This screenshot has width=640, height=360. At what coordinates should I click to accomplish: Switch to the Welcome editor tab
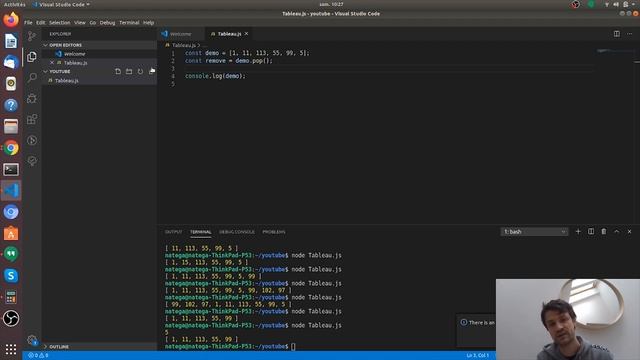click(x=180, y=34)
